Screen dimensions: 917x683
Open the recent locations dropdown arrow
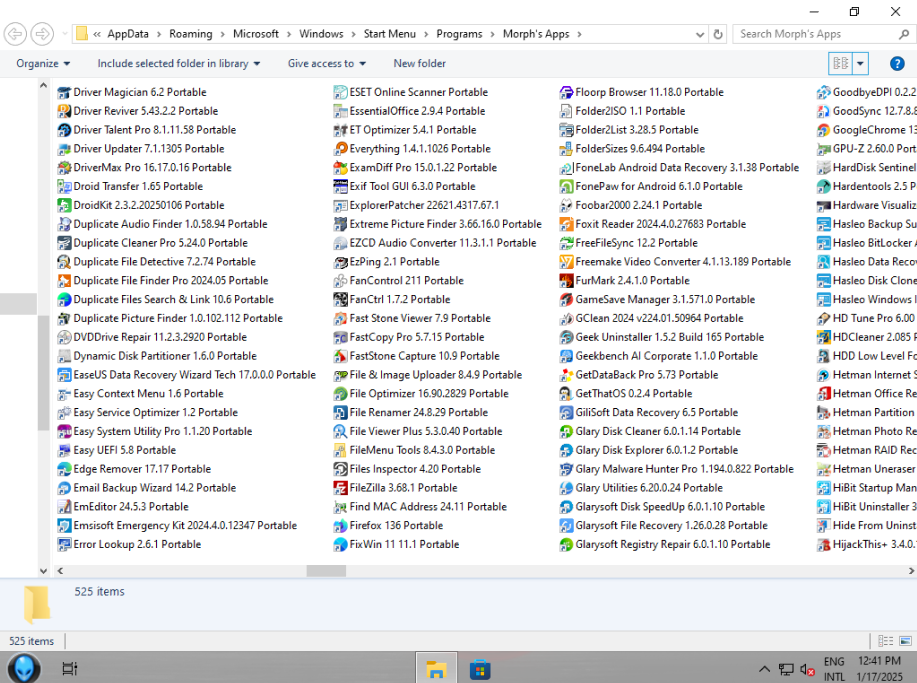64,34
